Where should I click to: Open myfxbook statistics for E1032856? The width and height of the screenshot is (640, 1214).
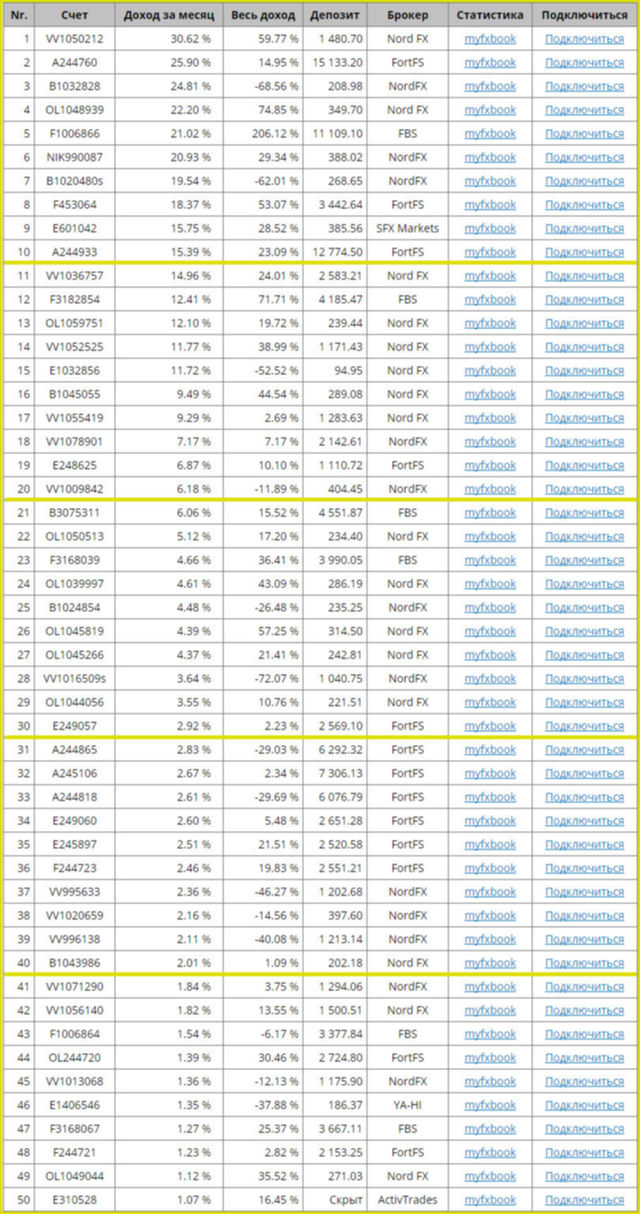(x=490, y=370)
